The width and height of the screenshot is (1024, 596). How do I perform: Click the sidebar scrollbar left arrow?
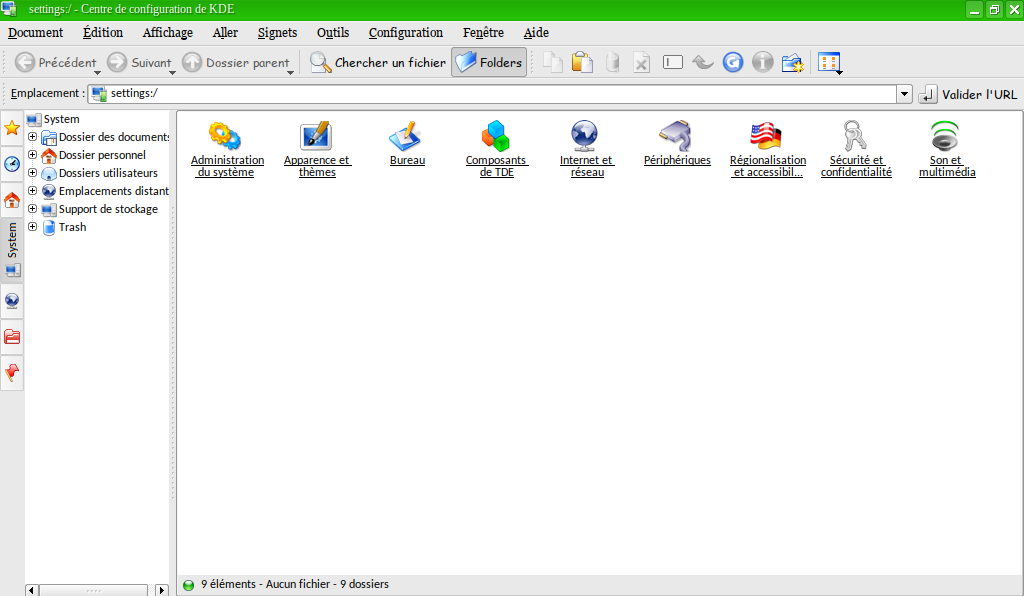click(31, 590)
